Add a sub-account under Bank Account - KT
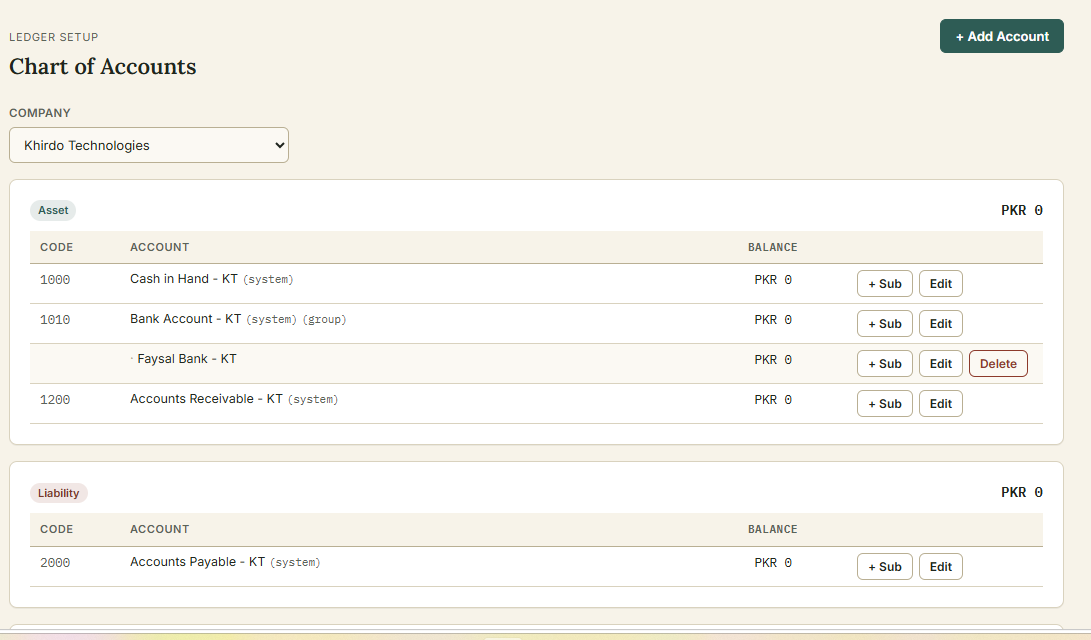Viewport: 1091px width, 640px height. [884, 323]
